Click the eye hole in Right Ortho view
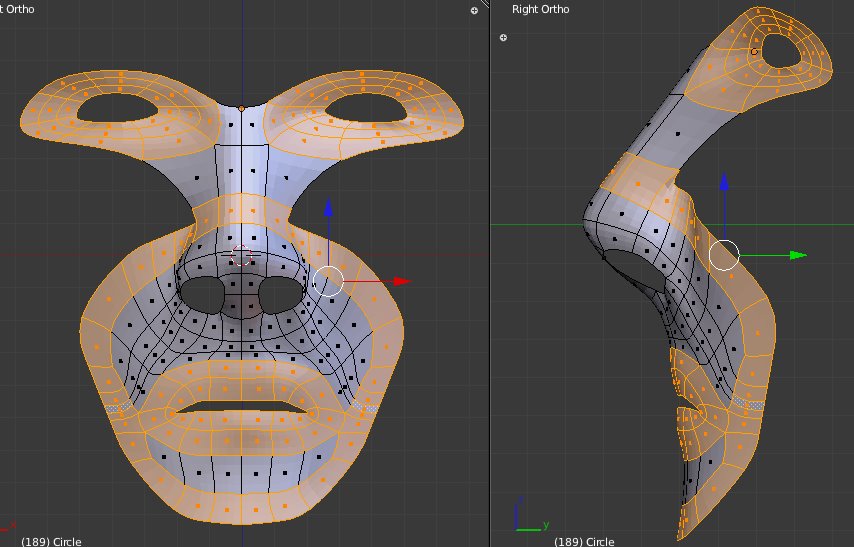Viewport: 854px width, 547px height. [x=779, y=50]
